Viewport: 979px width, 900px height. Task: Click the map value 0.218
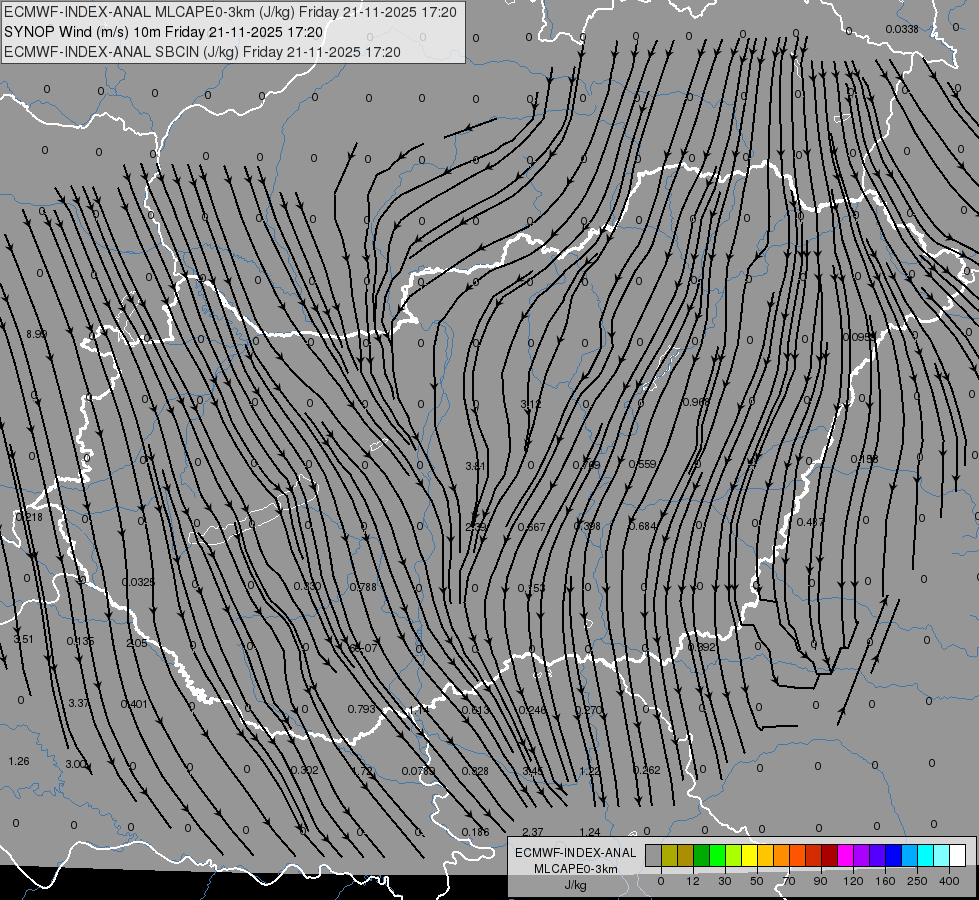(29, 517)
